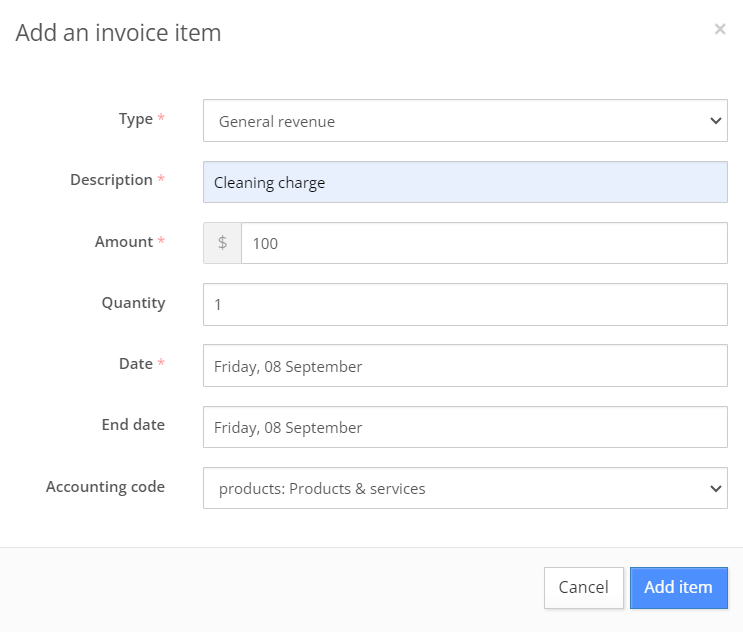Click the Description field containing Cleaning charge
This screenshot has height=632, width=743.
coord(465,183)
